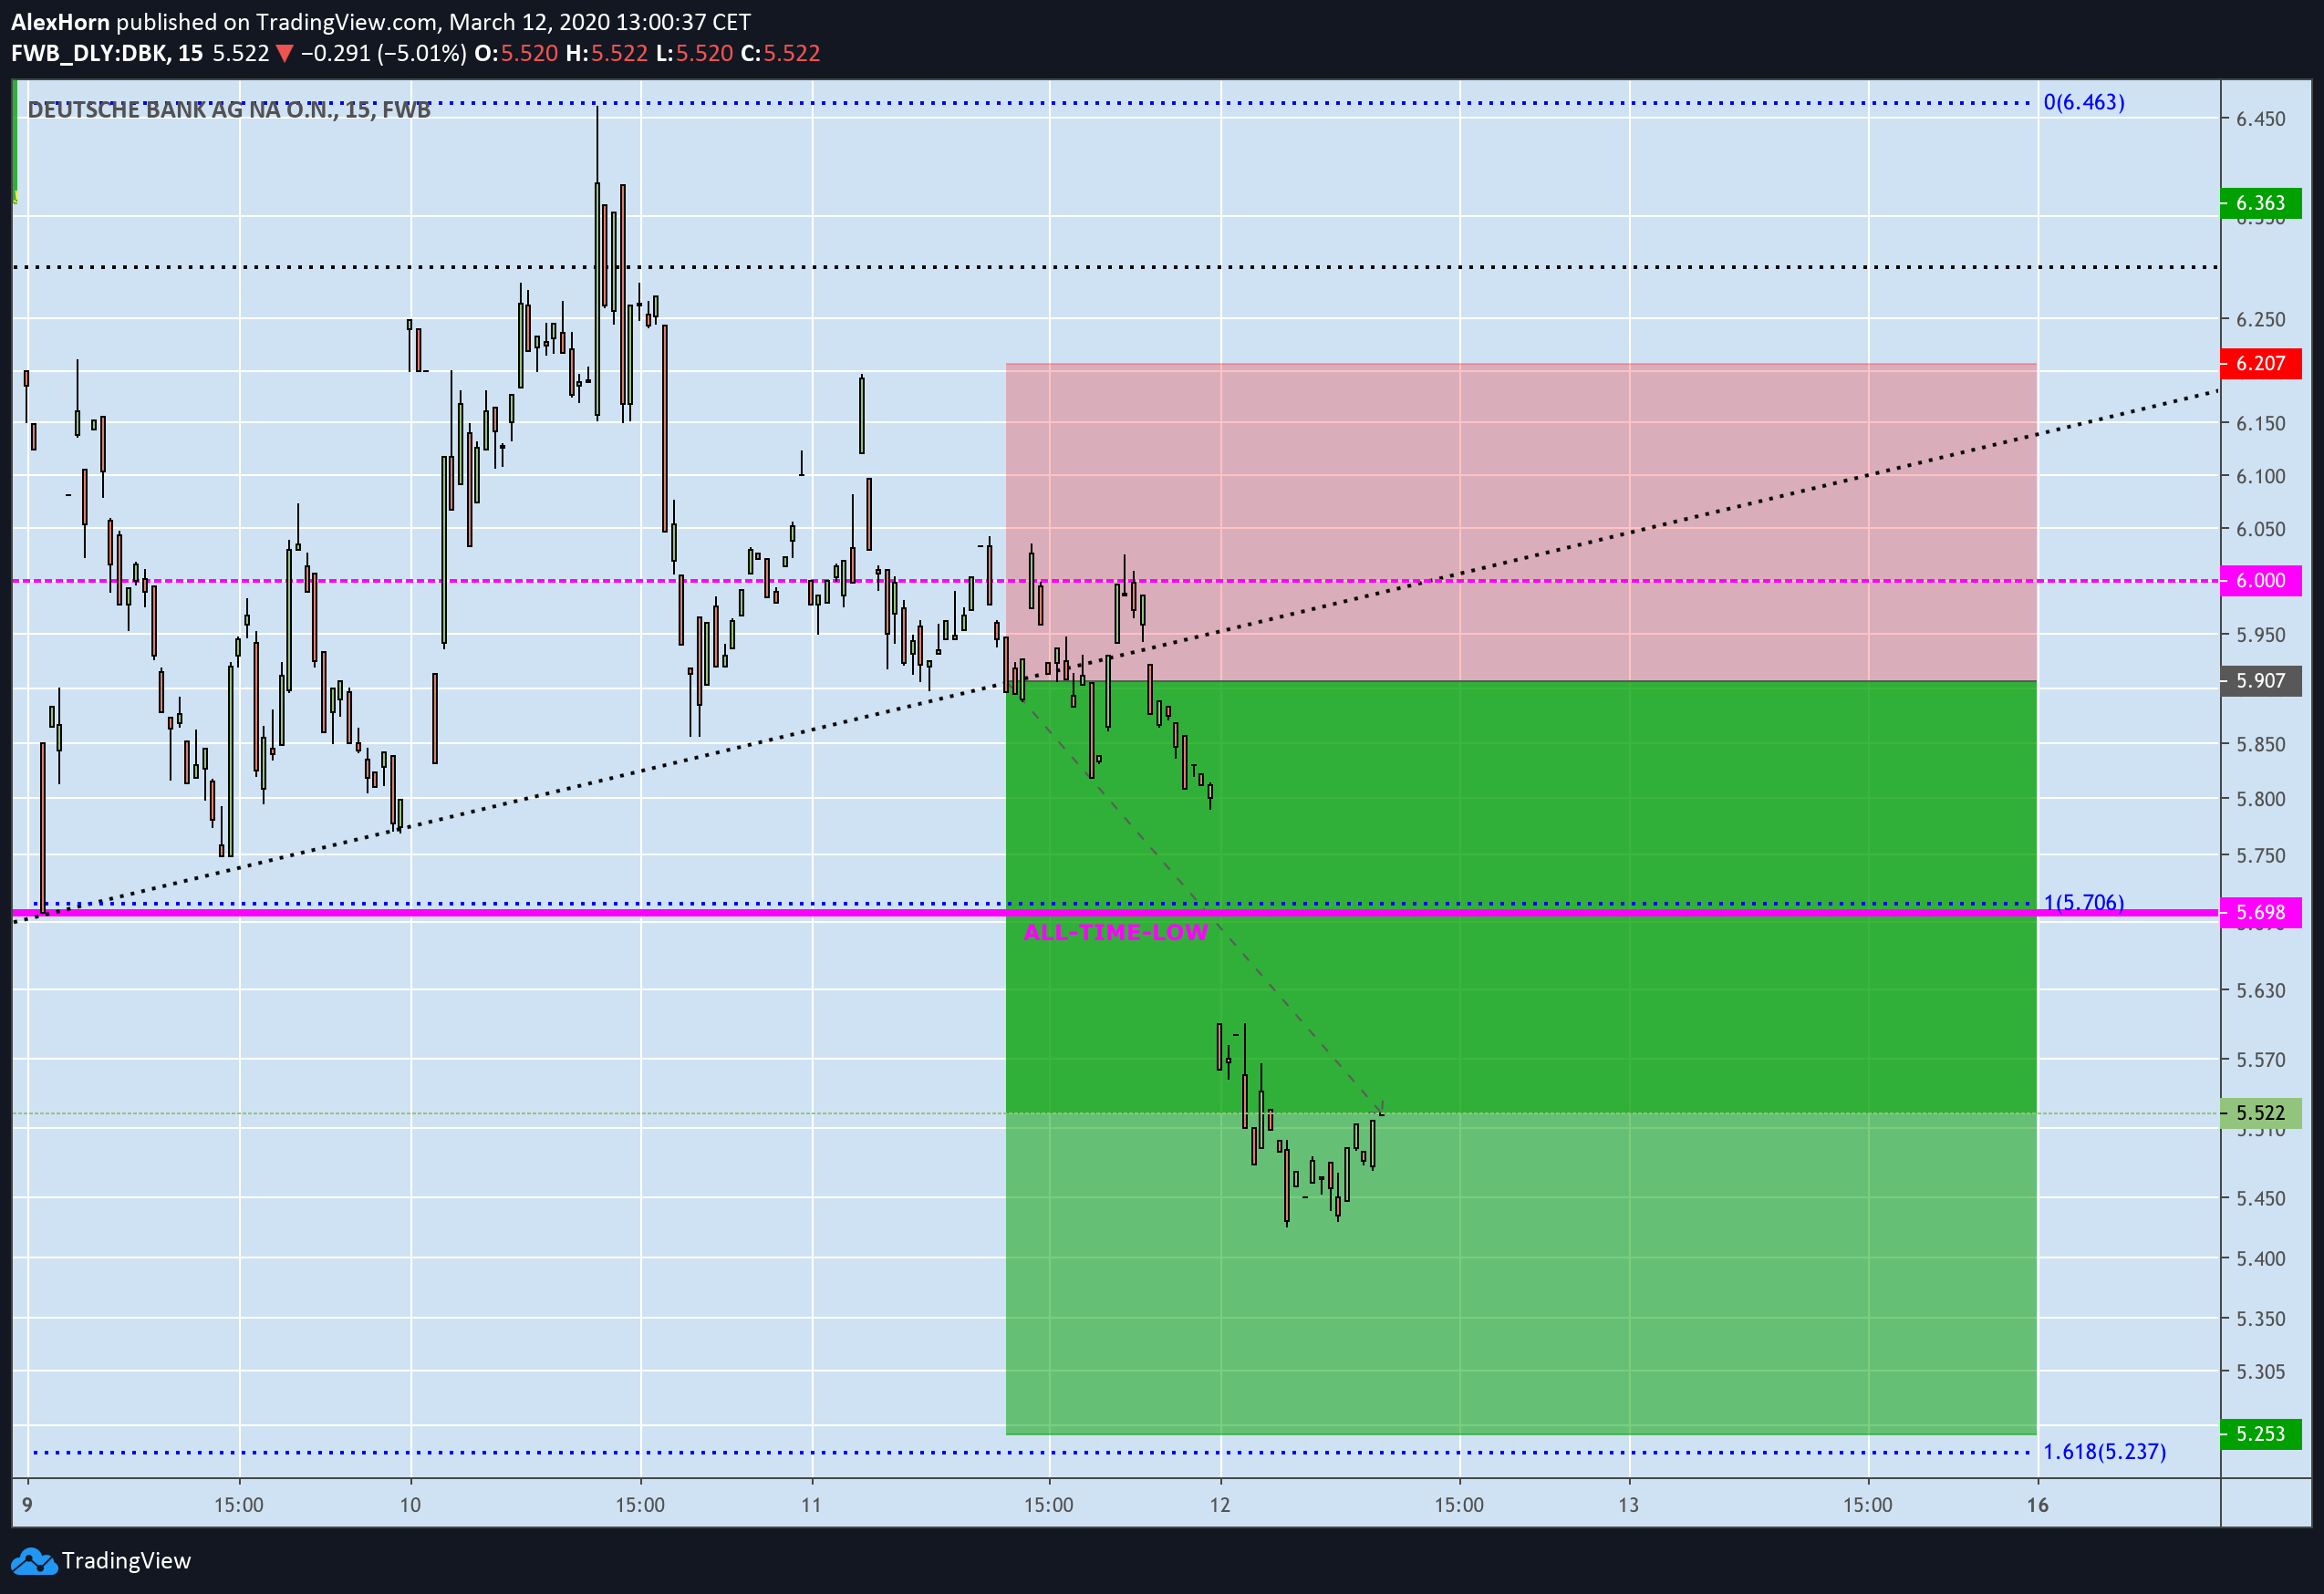This screenshot has height=1594, width=2324.
Task: Click the green 5.253 target price tag
Action: [2261, 1434]
